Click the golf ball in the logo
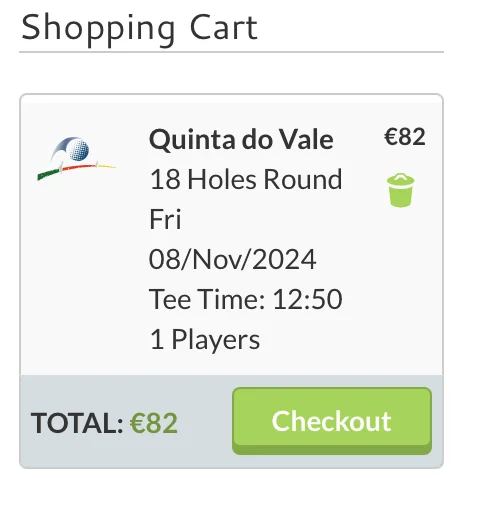Image resolution: width=477 pixels, height=505 pixels. point(79,150)
